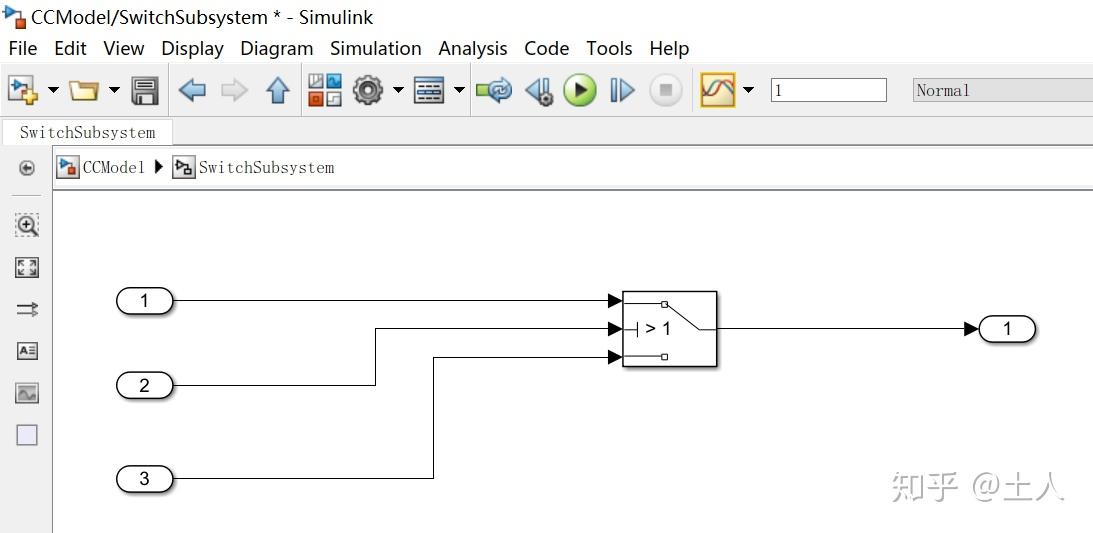Select output port block 1
1093x533 pixels.
(x=1007, y=329)
